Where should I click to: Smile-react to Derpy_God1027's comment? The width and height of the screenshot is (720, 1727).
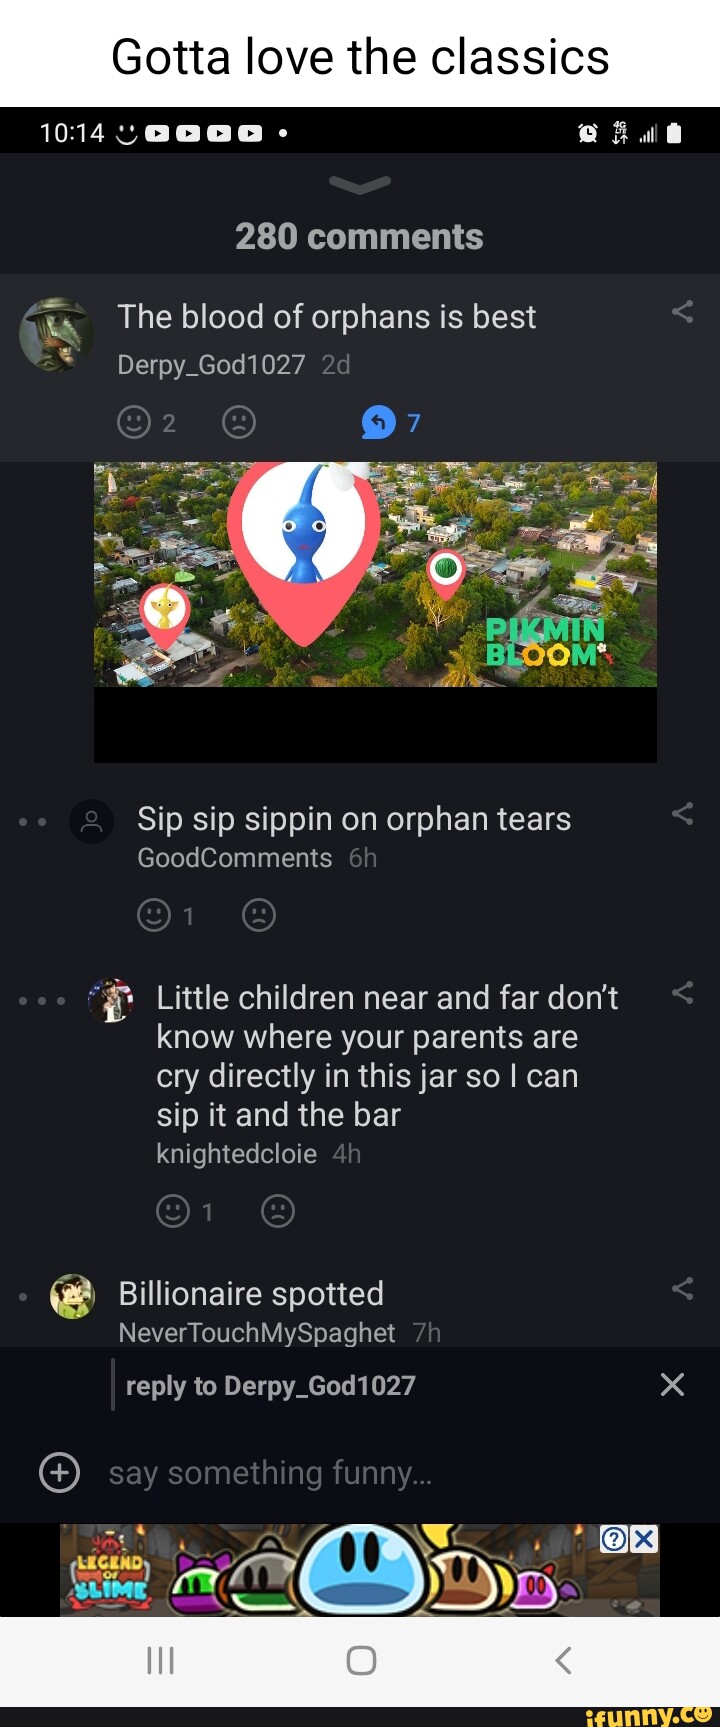tap(134, 423)
